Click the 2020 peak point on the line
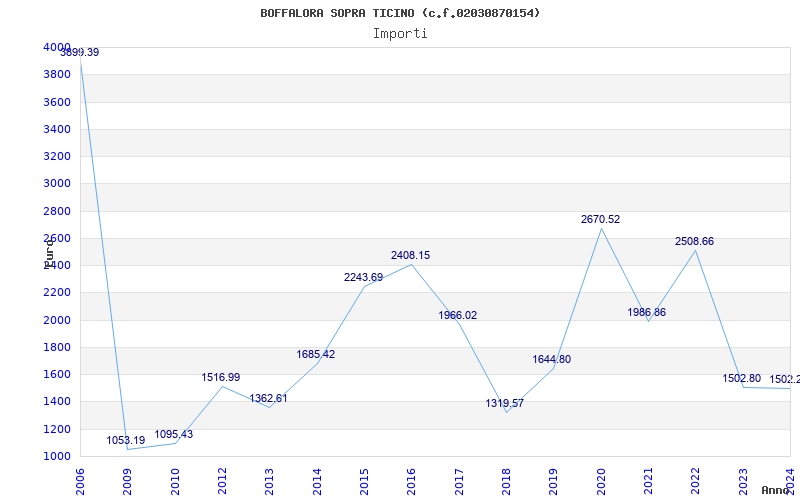Viewport: 800px width, 500px height. [601, 229]
